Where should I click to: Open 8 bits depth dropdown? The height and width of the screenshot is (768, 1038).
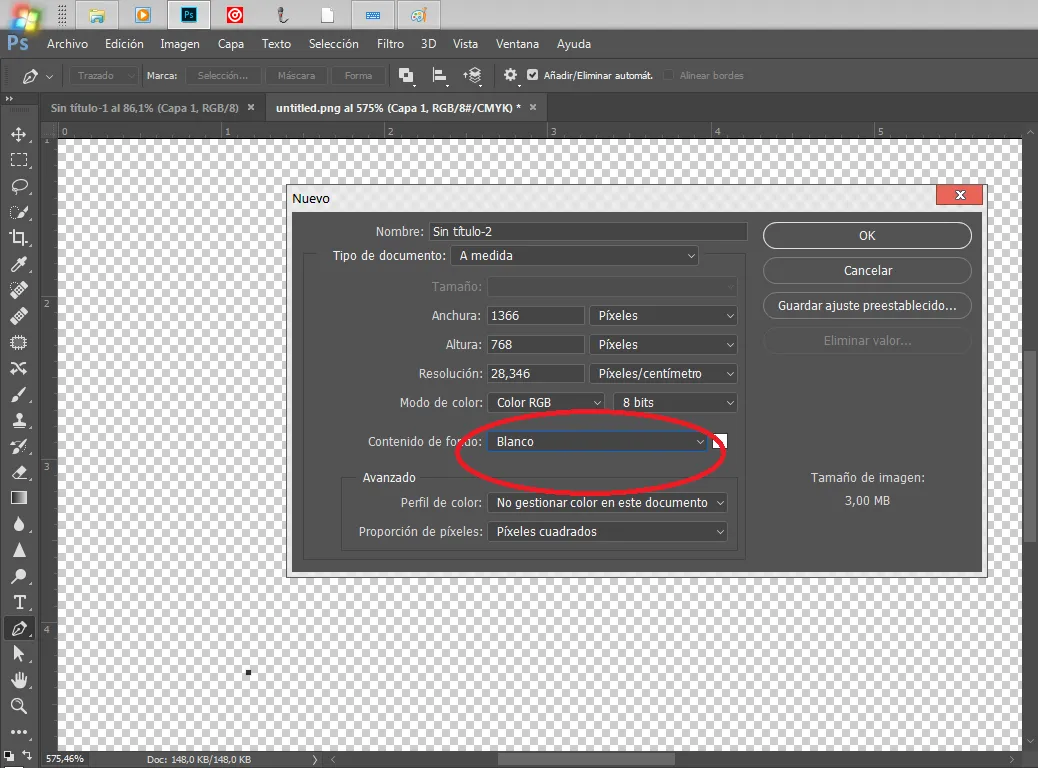pyautogui.click(x=675, y=403)
